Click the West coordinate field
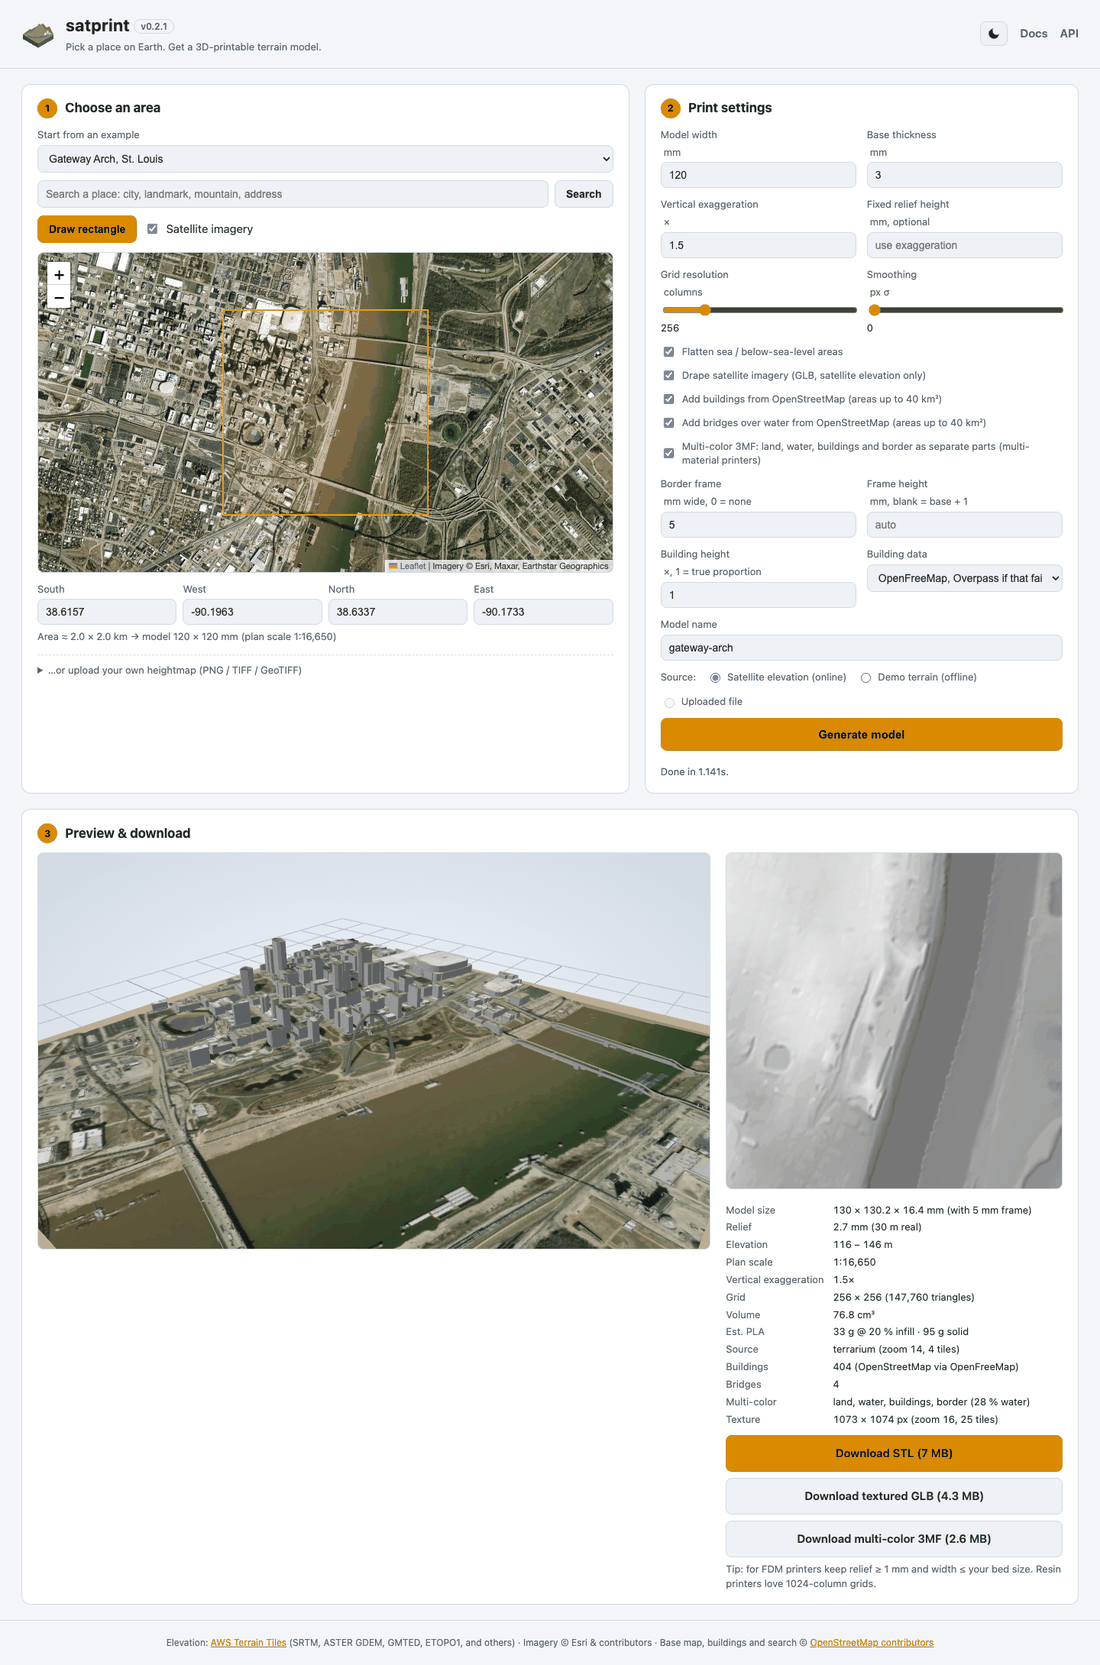Viewport: 1100px width, 1665px height. coord(252,612)
